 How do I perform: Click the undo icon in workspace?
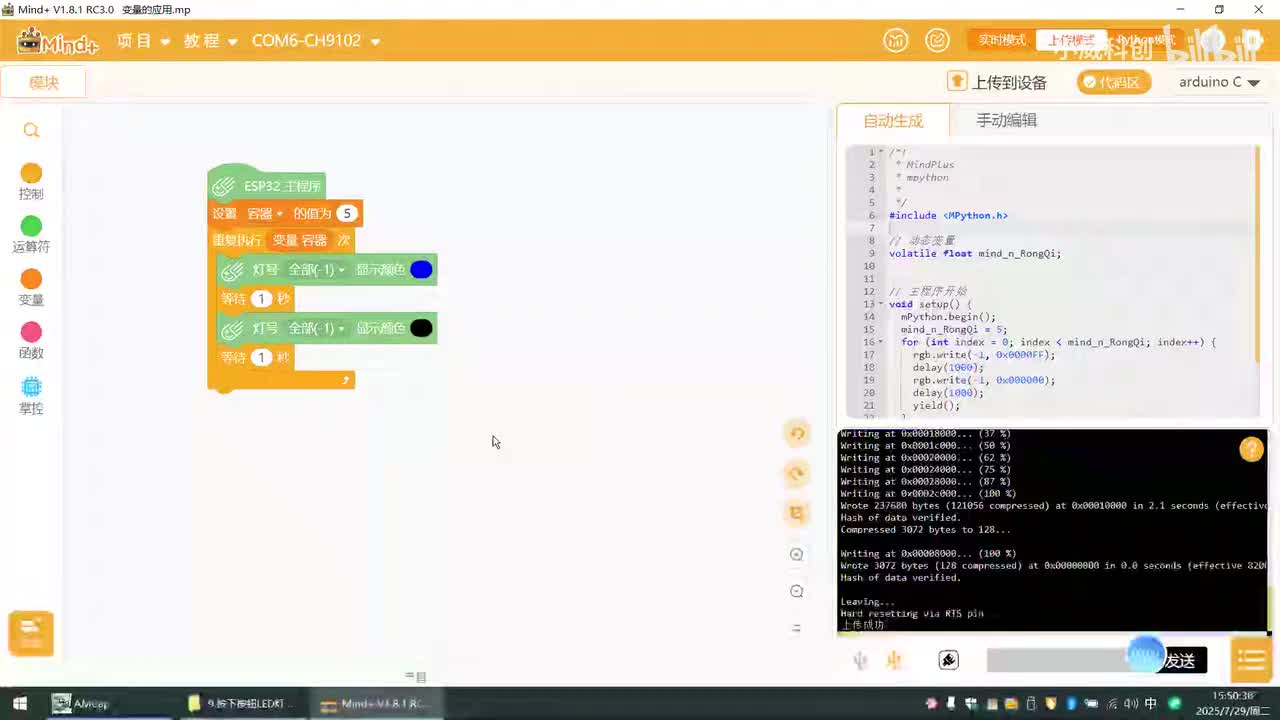[x=797, y=433]
